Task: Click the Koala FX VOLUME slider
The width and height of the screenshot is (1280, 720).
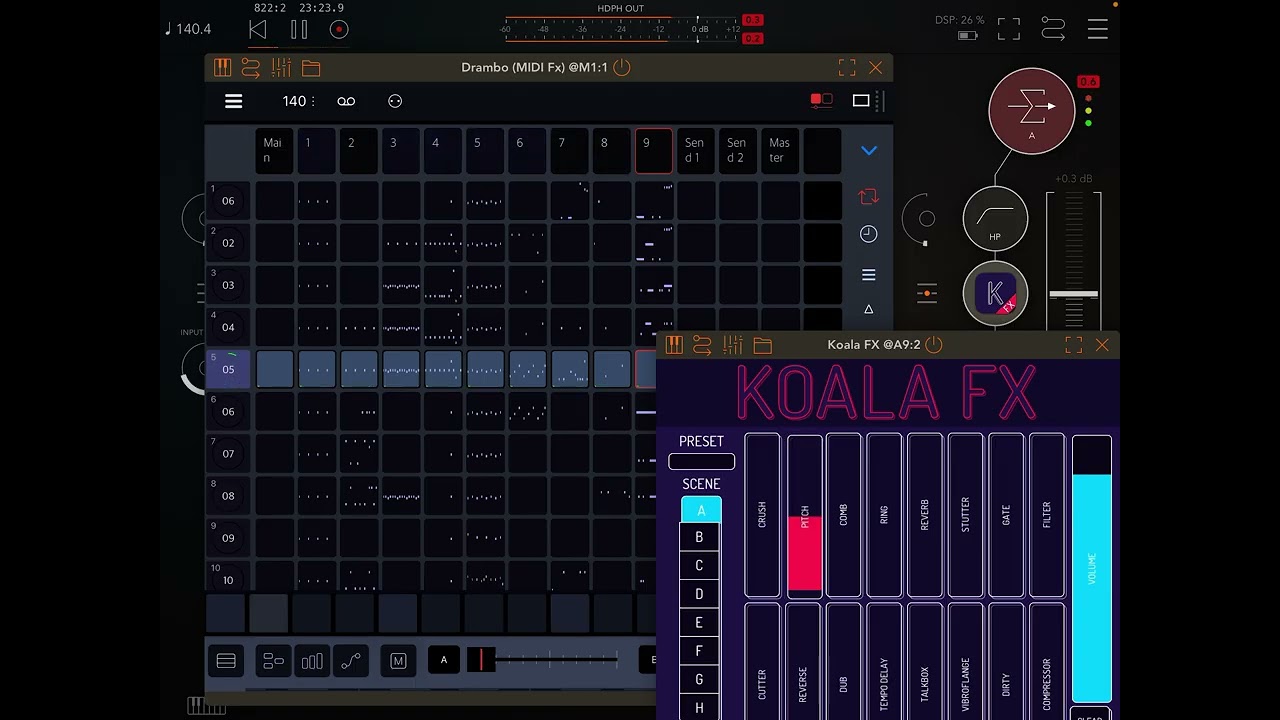Action: pos(1091,568)
